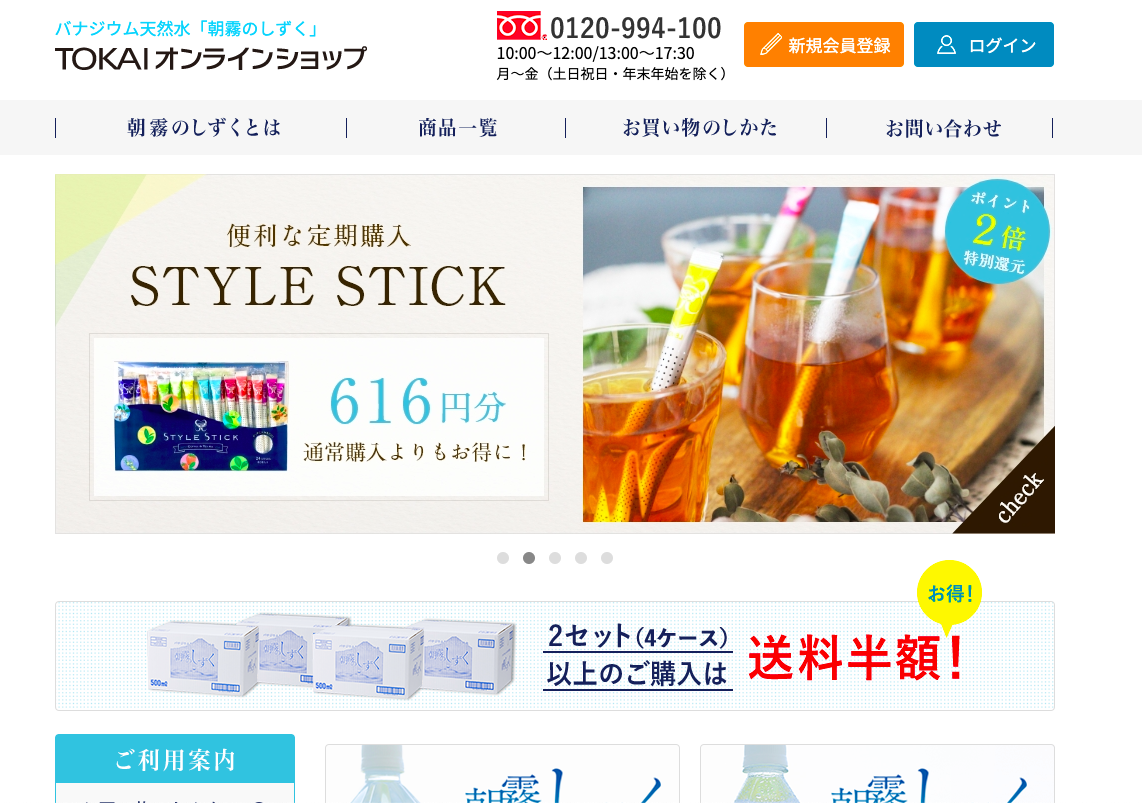
Task: Click the water case boxes image
Action: point(331,656)
